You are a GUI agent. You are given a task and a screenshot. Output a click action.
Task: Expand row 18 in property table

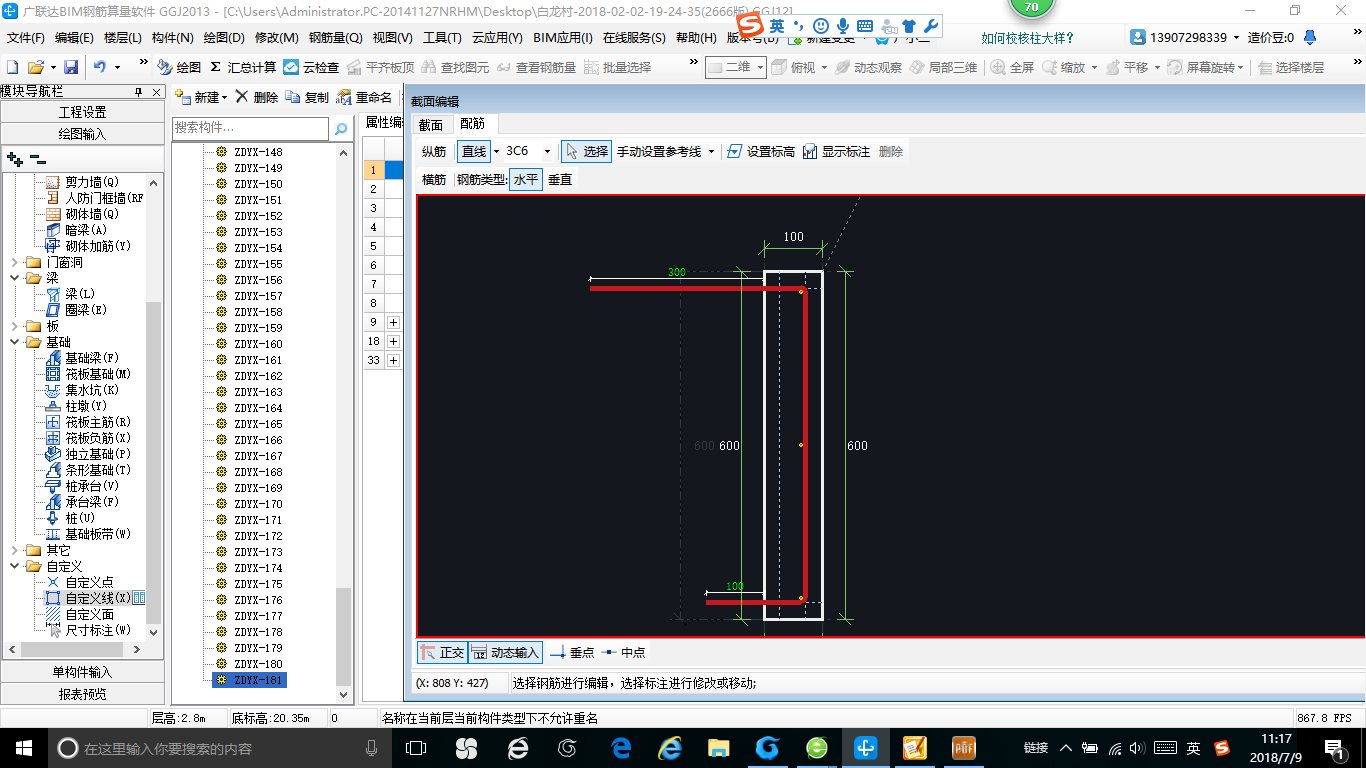[x=393, y=341]
